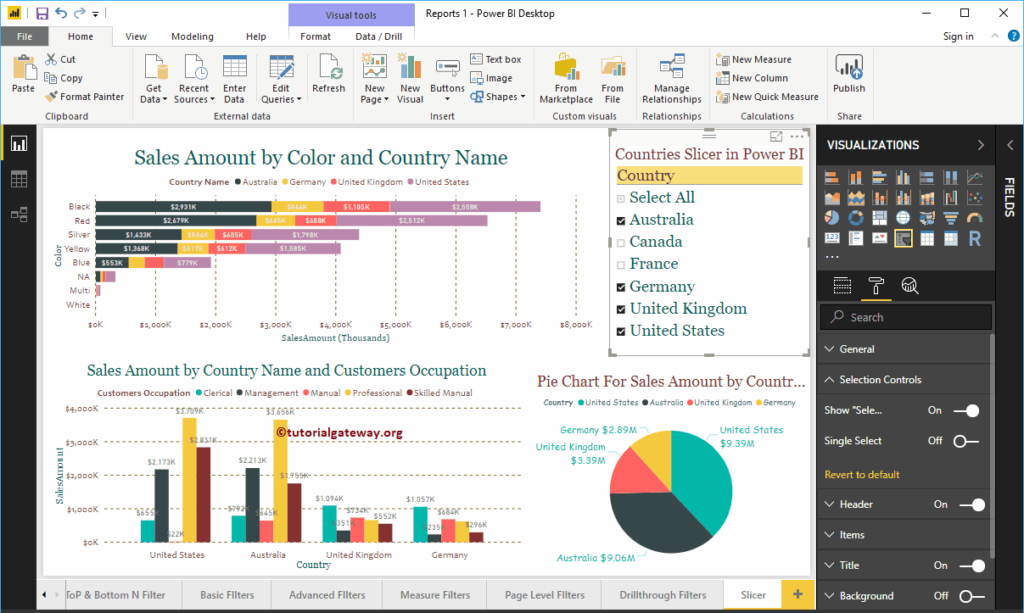Check the Canada slicer checkbox

tap(621, 243)
